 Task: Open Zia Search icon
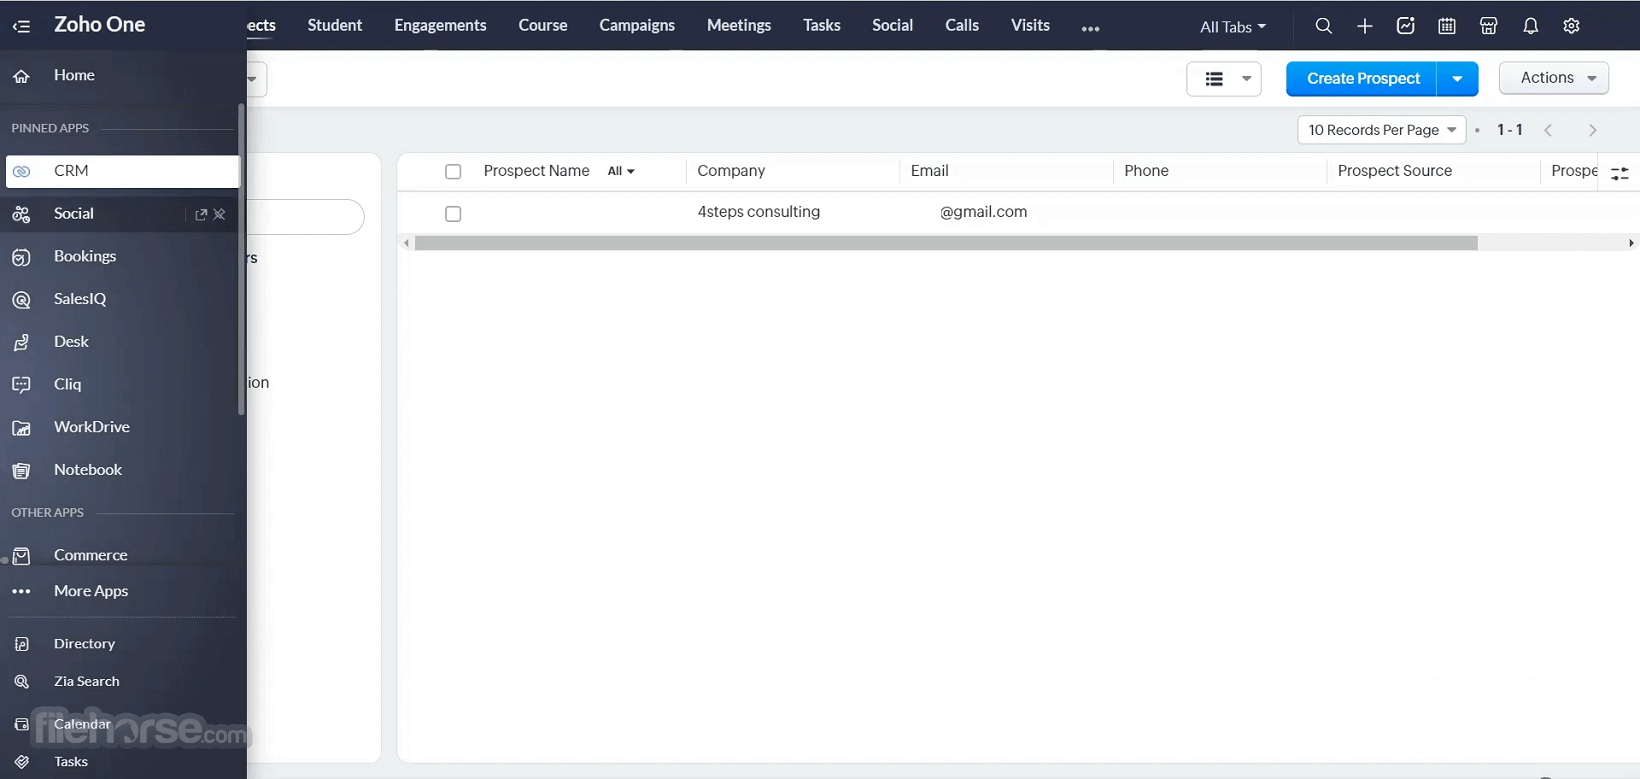click(21, 682)
